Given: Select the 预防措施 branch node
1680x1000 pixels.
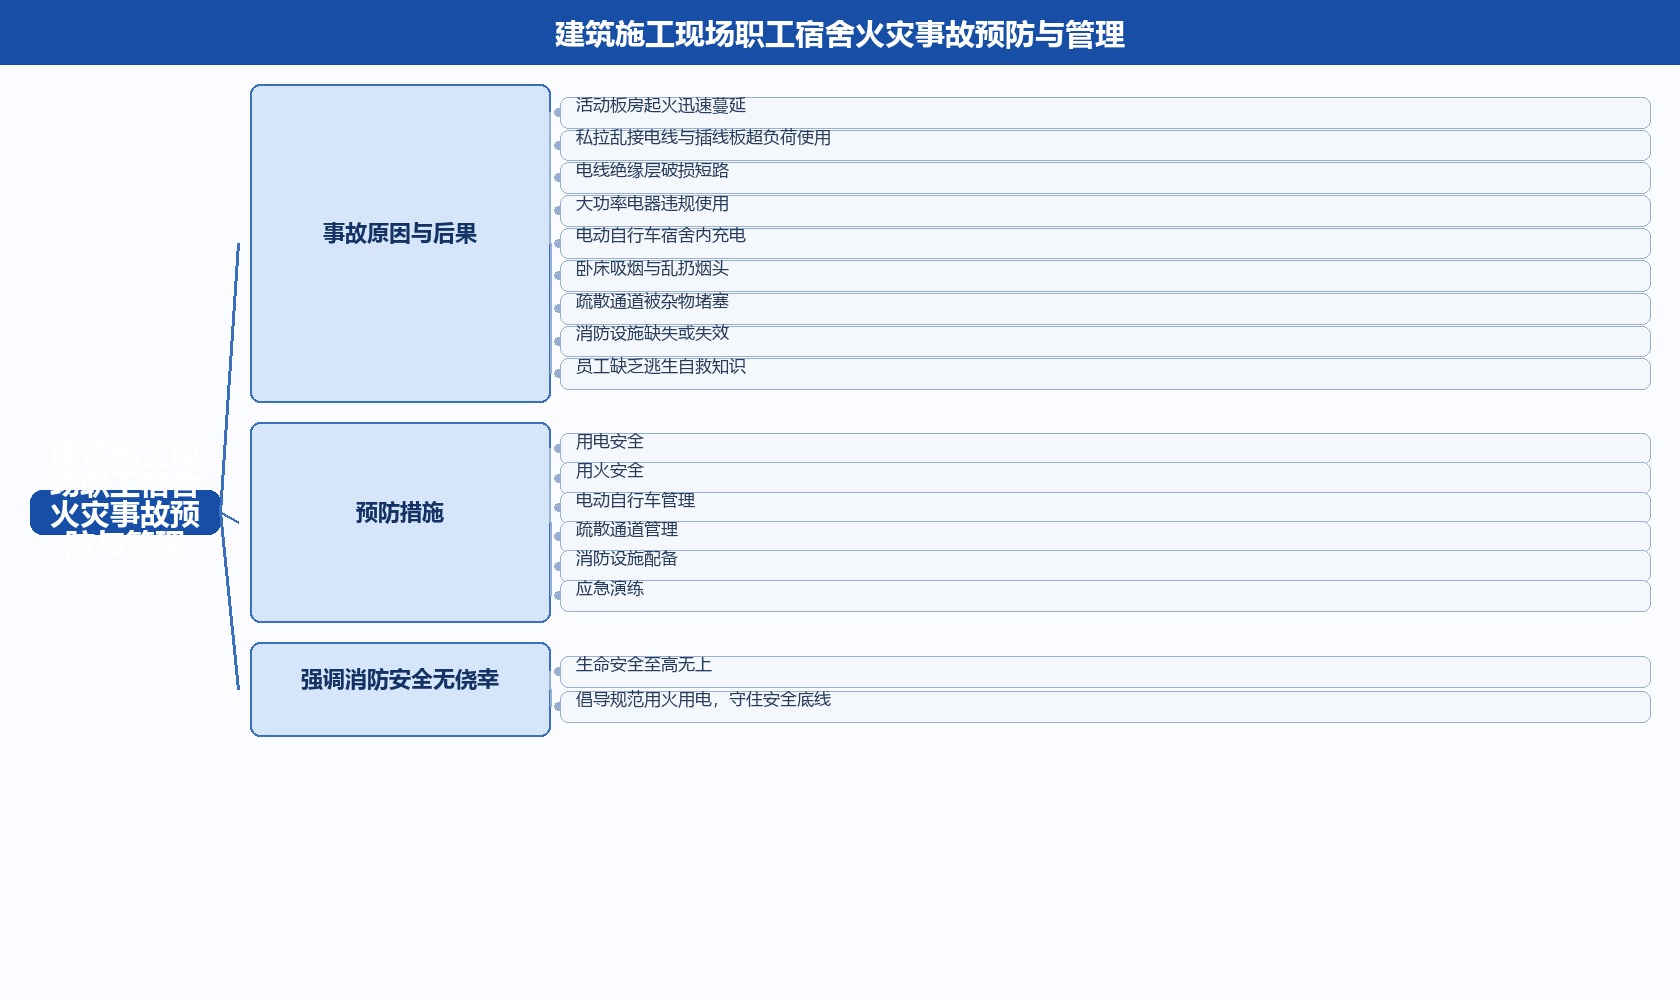Looking at the screenshot, I should [x=400, y=522].
